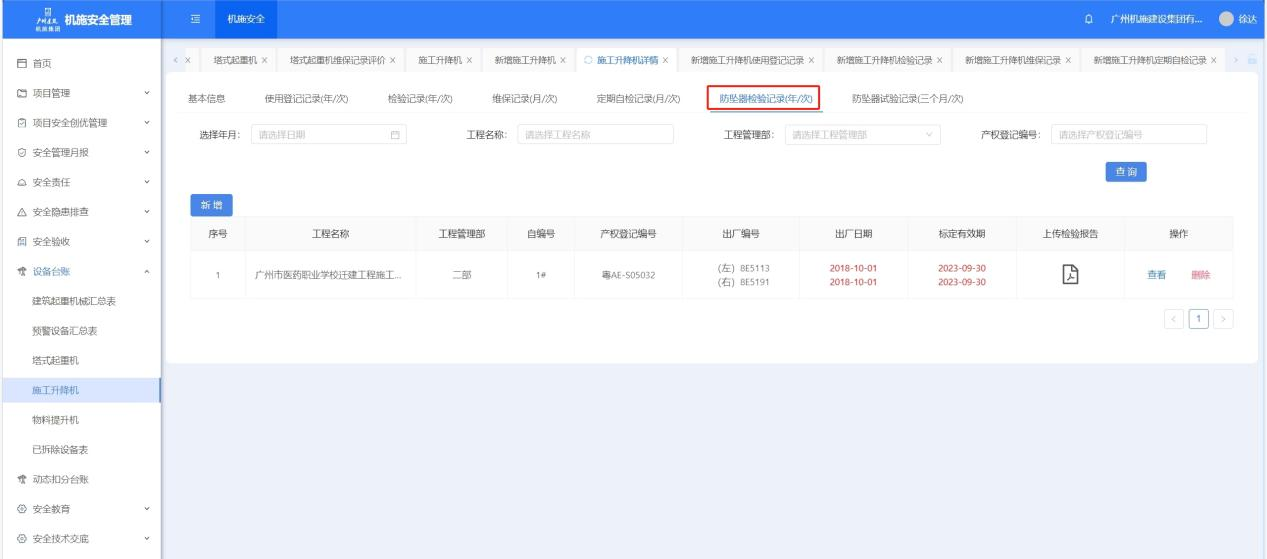Click the calendar icon in date field

(394, 134)
